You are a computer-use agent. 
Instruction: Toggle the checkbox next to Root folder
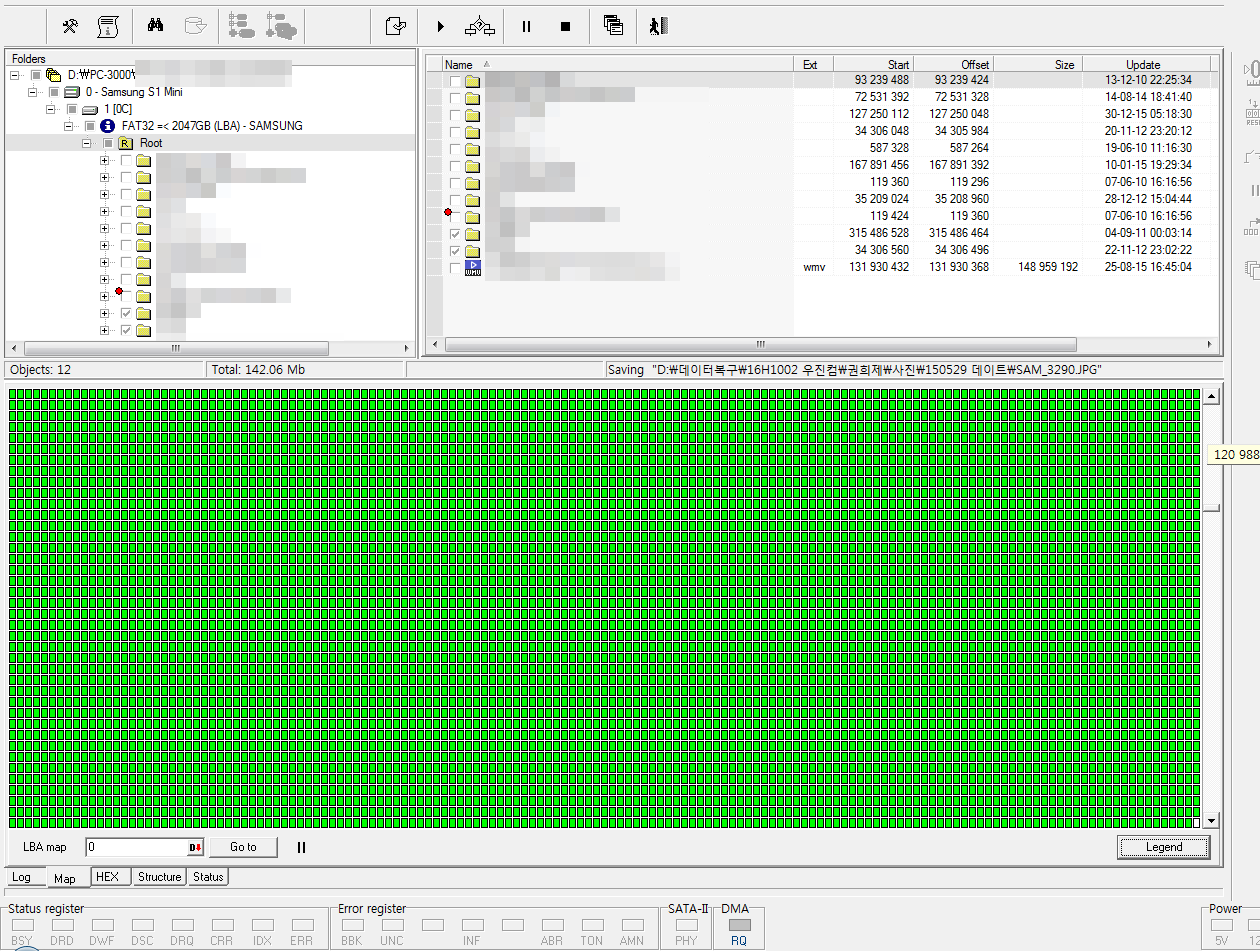pos(107,143)
